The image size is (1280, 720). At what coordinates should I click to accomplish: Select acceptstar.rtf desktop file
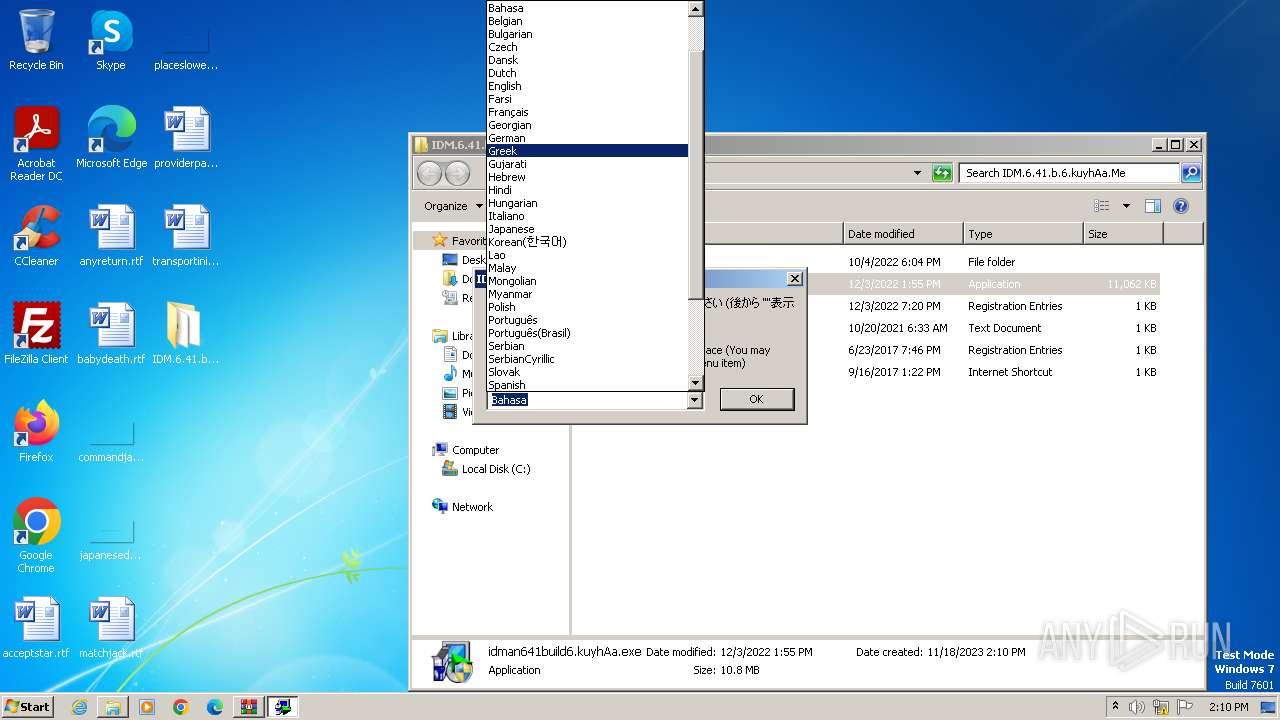coord(36,628)
